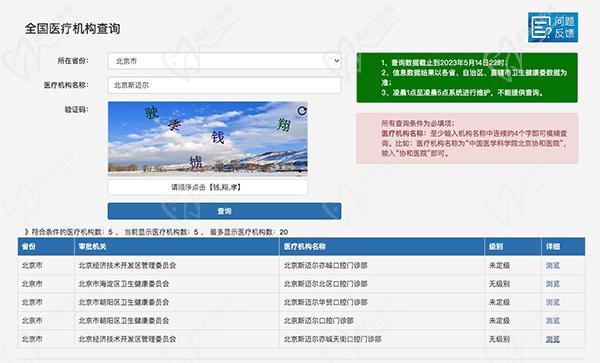Select captcha character 翔
This screenshot has height=363, width=600.
pos(284,125)
